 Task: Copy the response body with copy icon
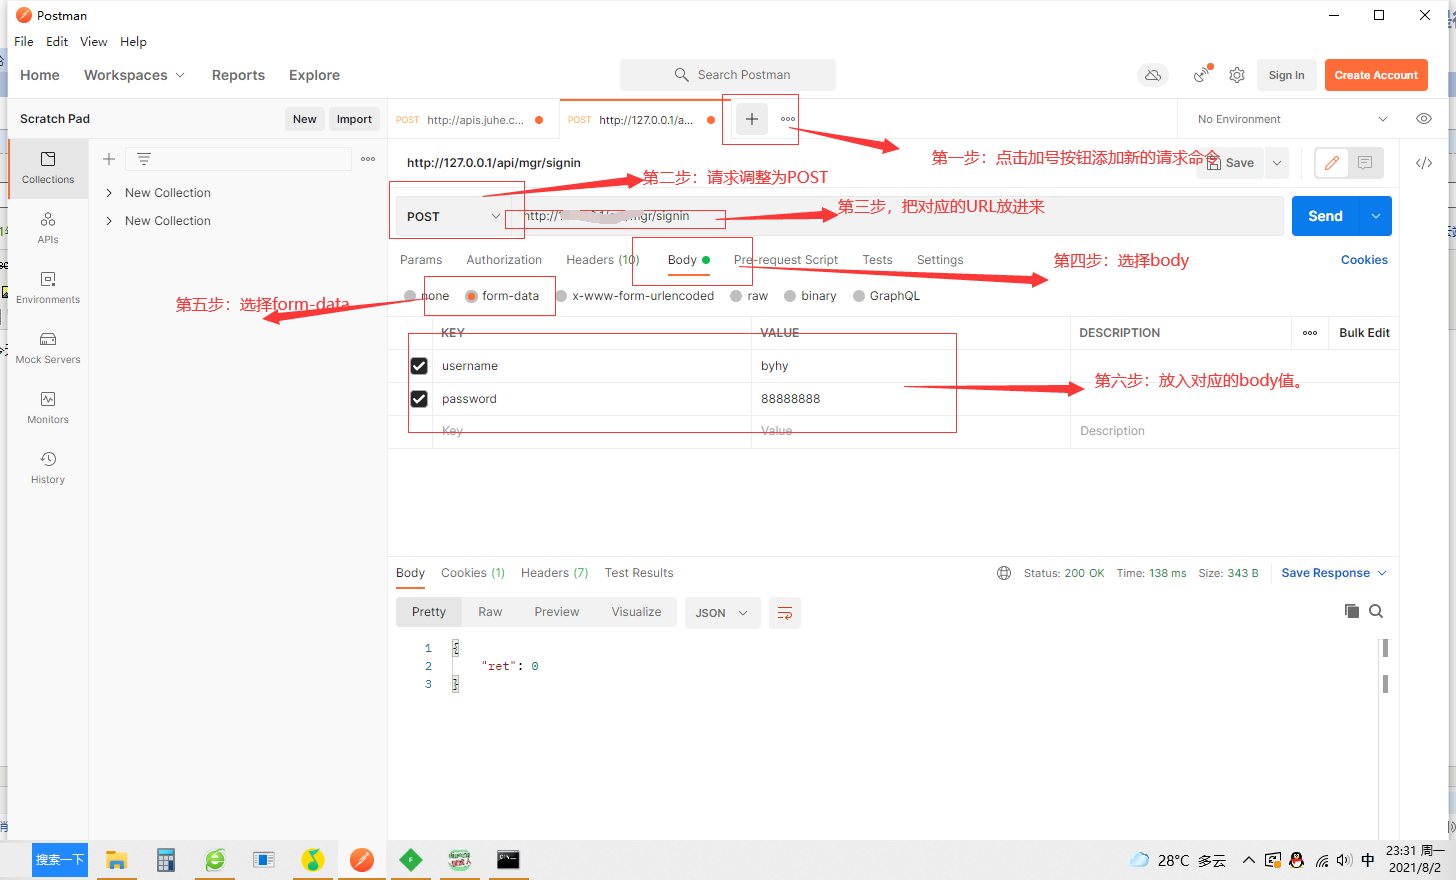click(1352, 611)
